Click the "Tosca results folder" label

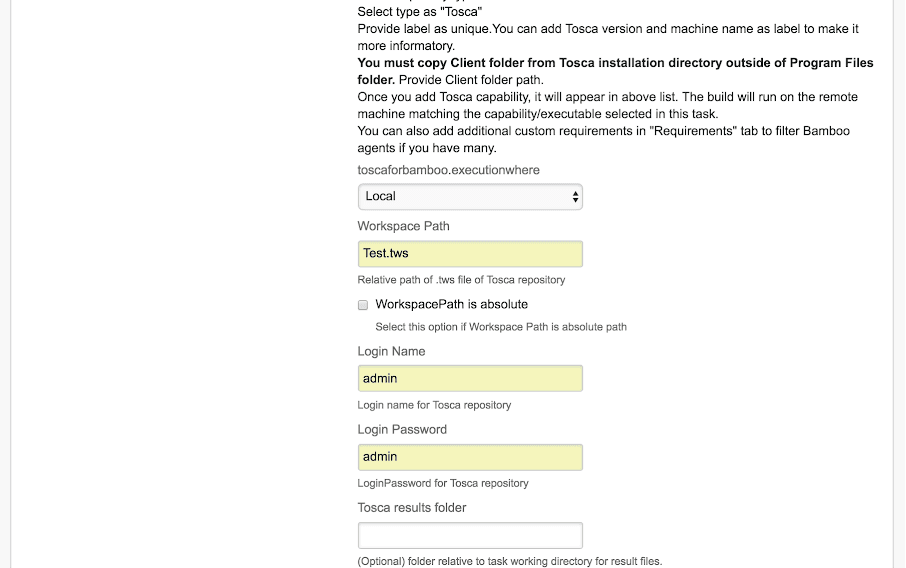412,507
